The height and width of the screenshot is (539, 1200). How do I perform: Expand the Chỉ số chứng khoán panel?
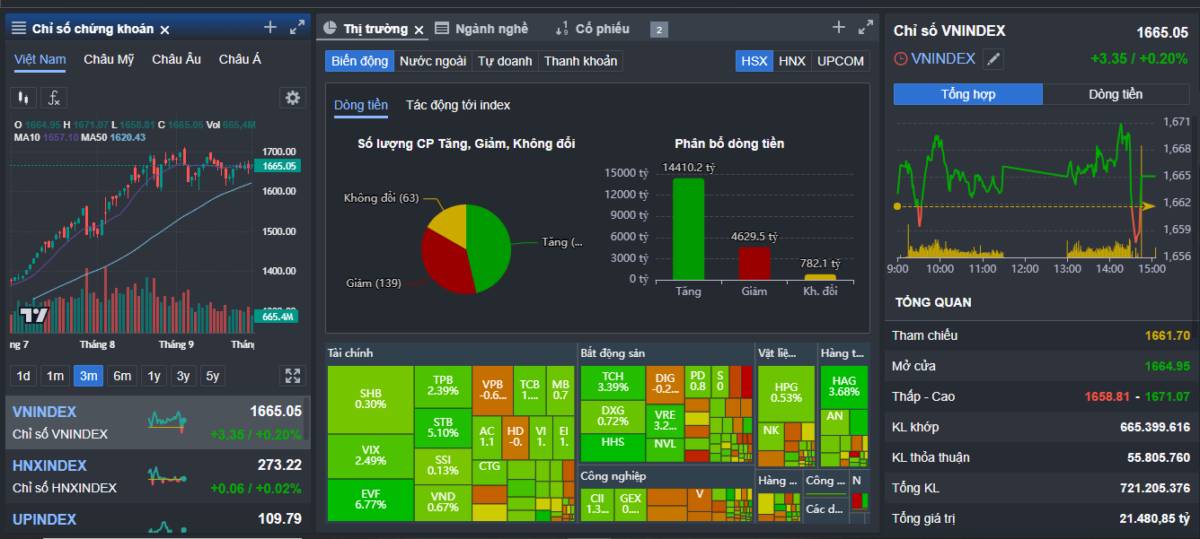[x=297, y=28]
